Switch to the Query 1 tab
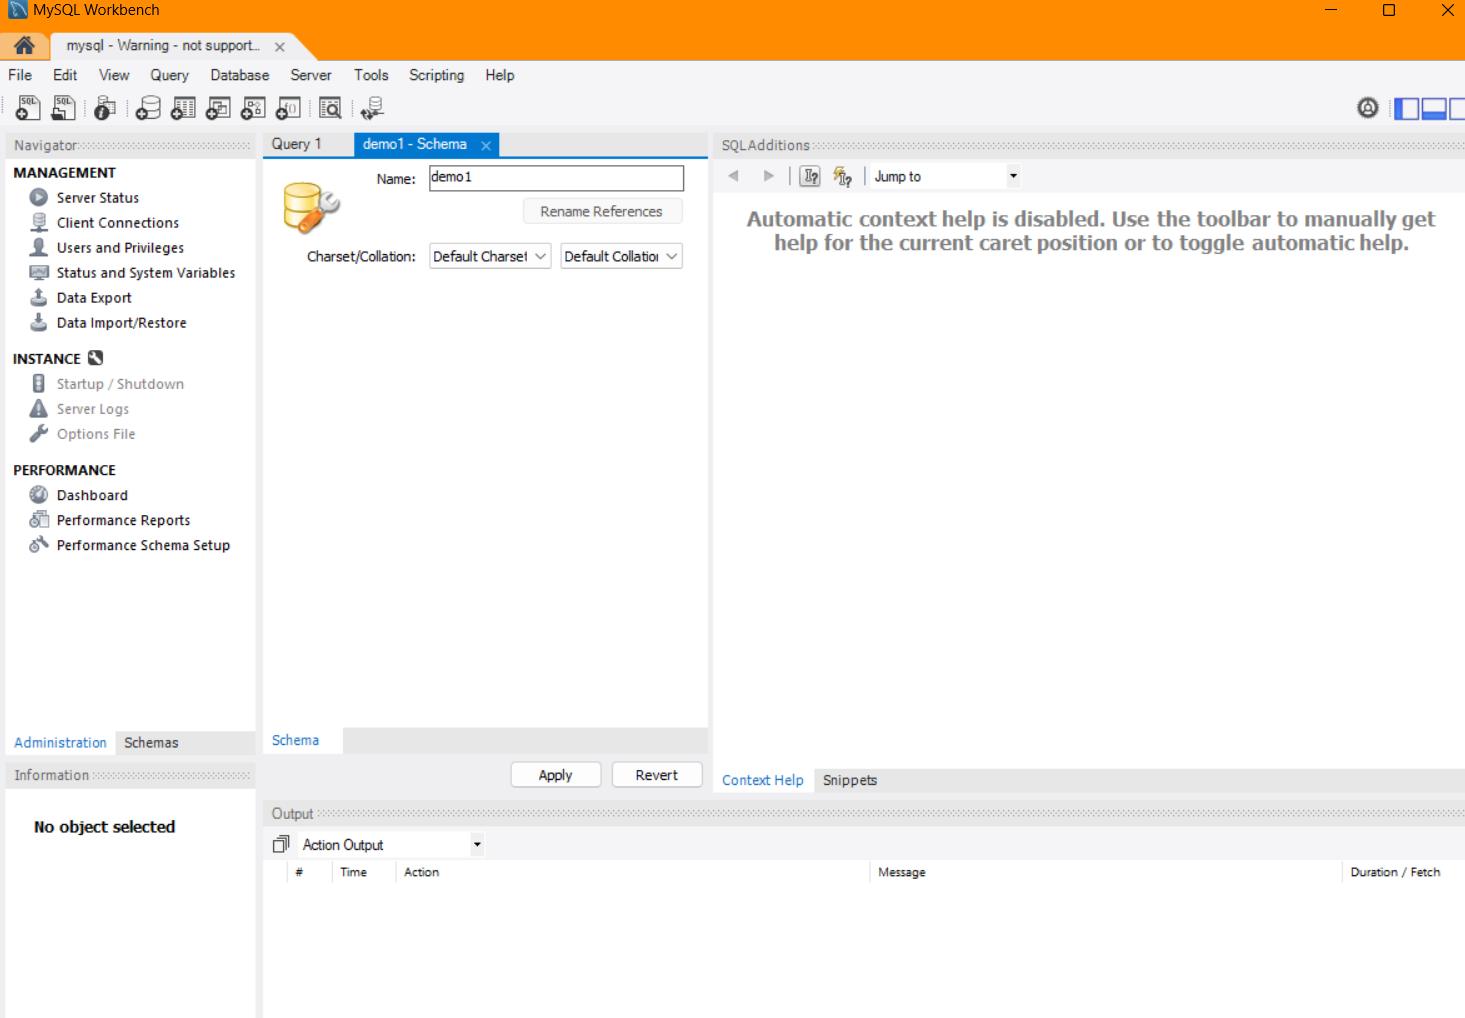Image resolution: width=1465 pixels, height=1018 pixels. 297,144
